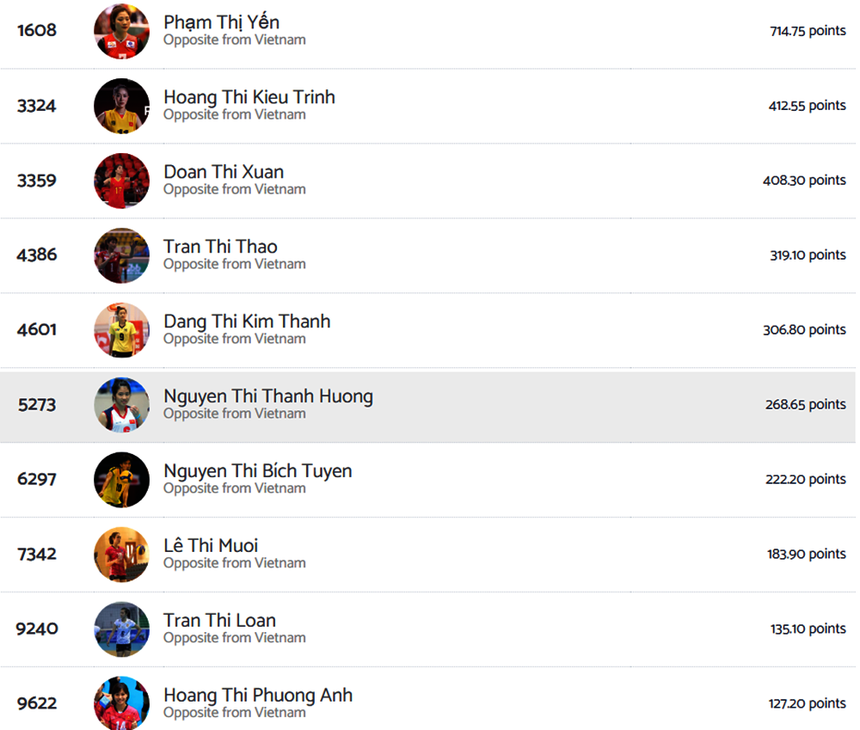
Task: Click Doan Thi Xuan's profile picture
Action: click(x=122, y=181)
